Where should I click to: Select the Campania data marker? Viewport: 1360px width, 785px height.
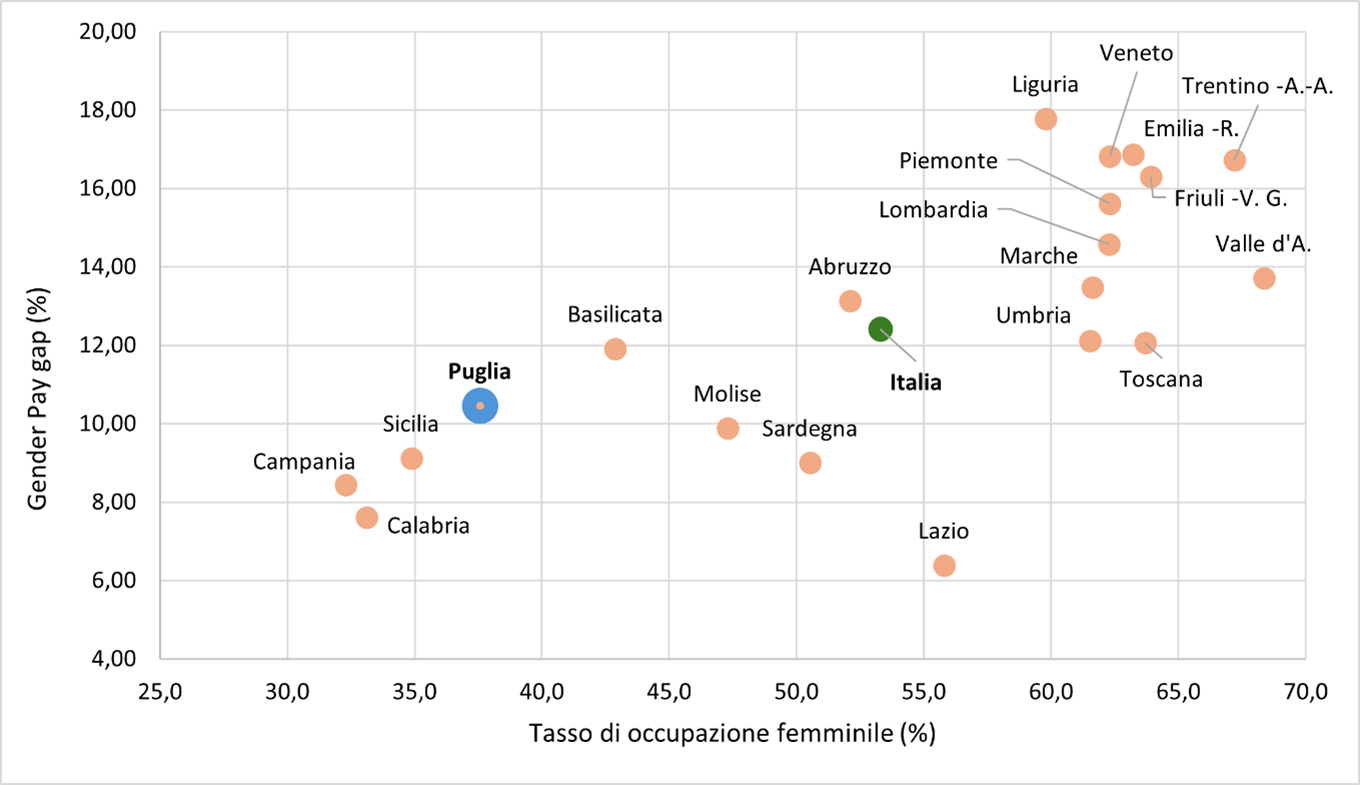346,485
